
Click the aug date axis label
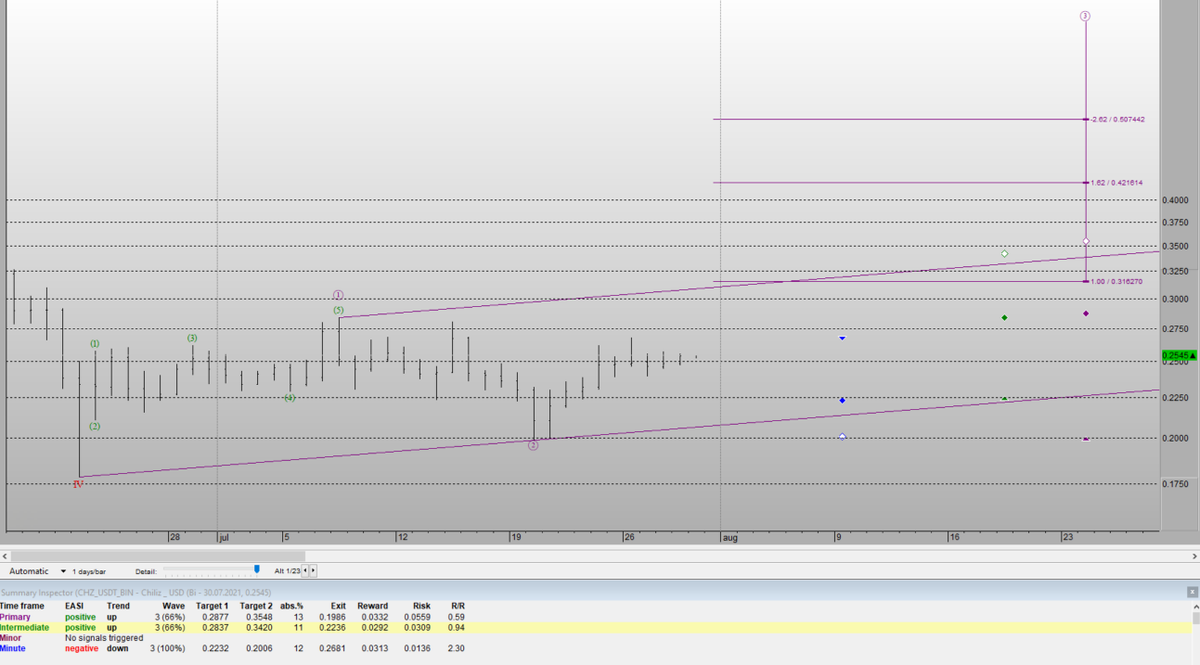729,538
